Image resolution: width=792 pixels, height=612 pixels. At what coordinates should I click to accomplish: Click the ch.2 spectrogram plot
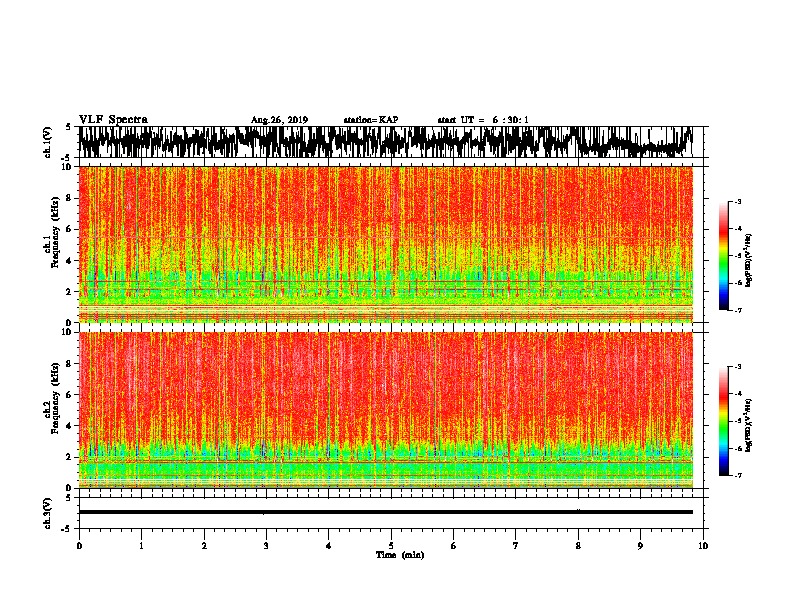[x=385, y=410]
